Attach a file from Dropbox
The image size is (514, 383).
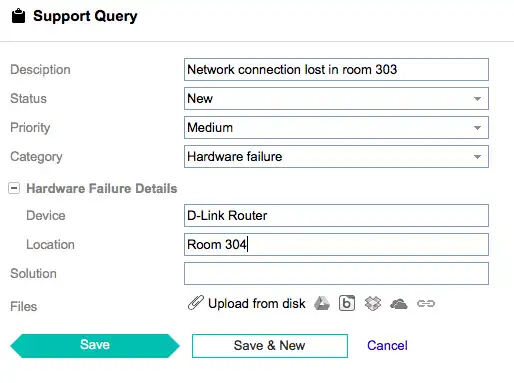373,303
